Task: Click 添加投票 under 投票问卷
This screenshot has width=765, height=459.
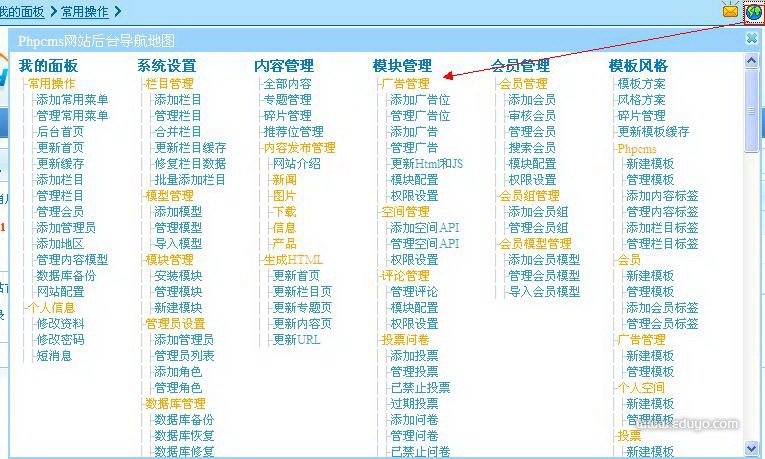Action: point(414,356)
